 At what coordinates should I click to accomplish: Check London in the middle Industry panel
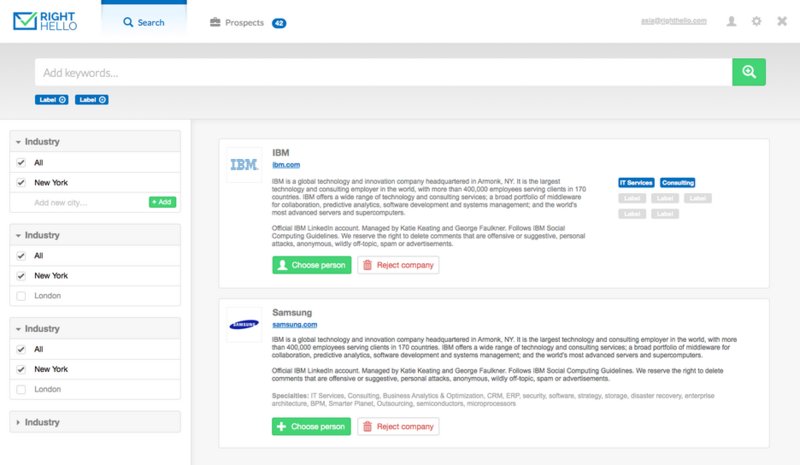click(x=21, y=296)
